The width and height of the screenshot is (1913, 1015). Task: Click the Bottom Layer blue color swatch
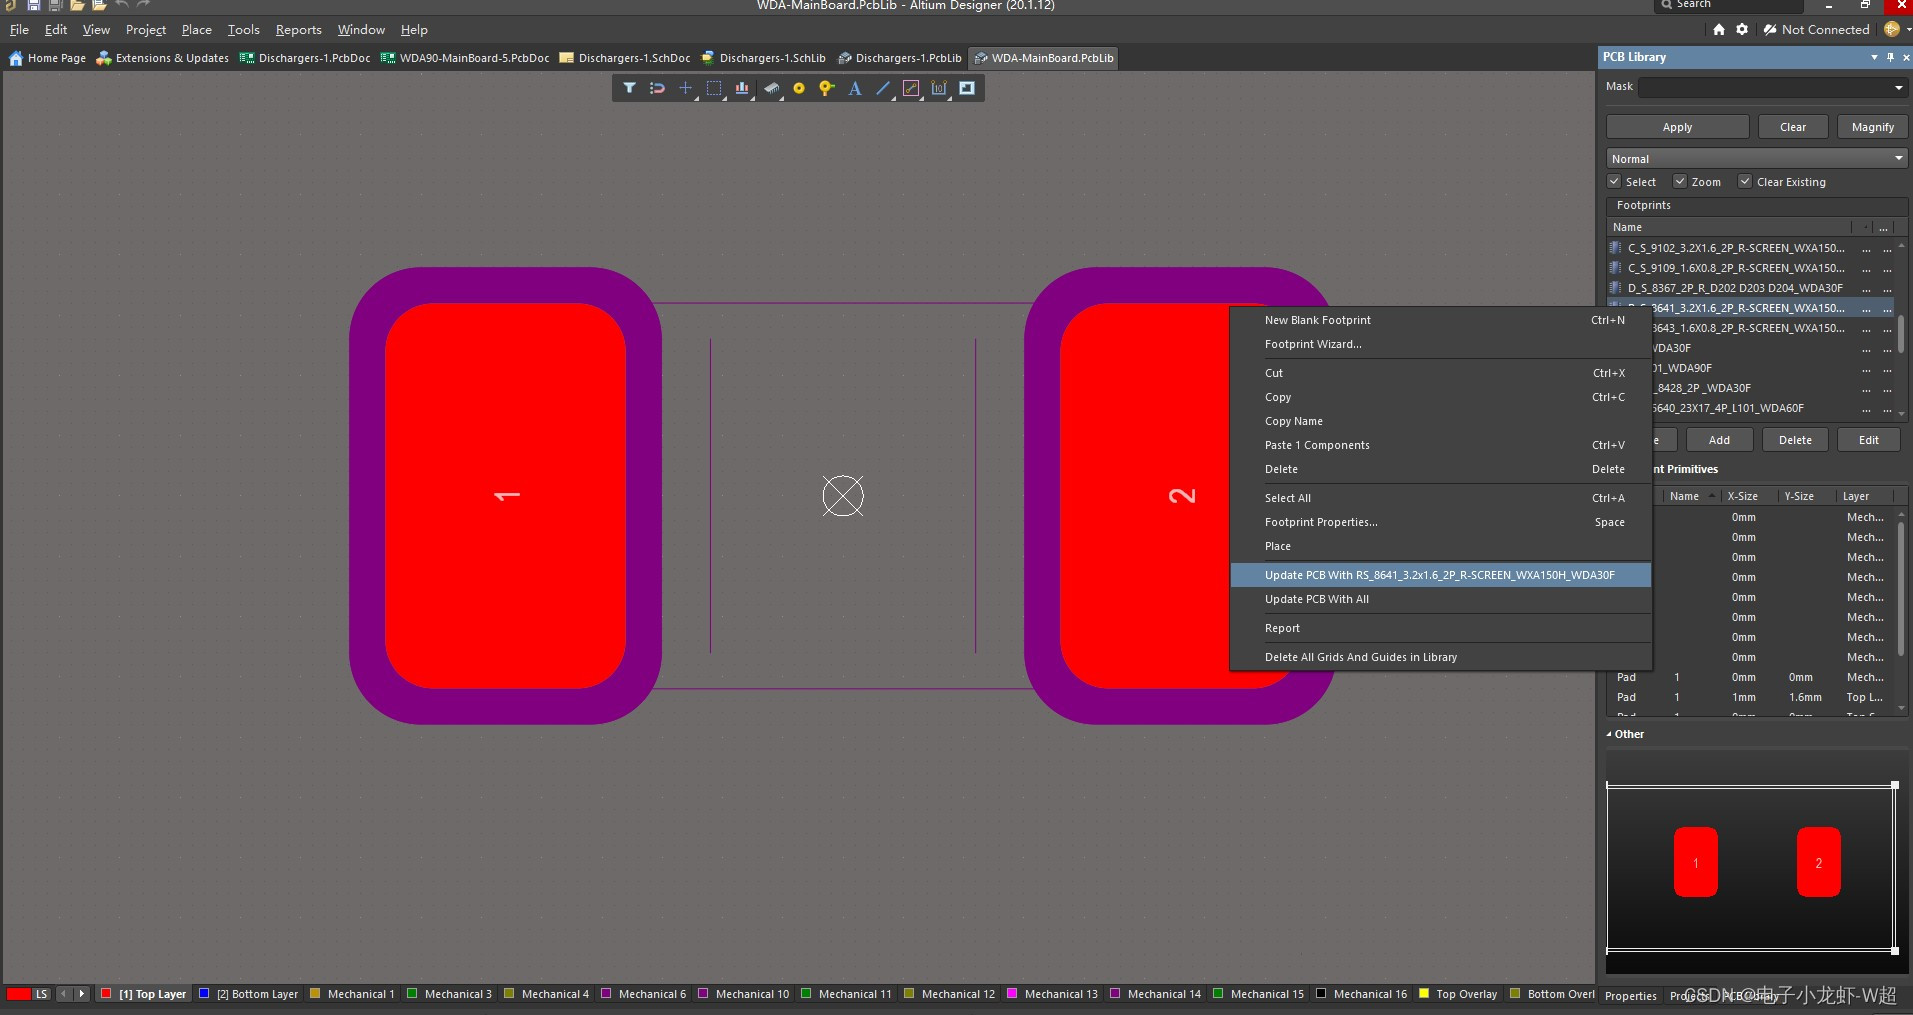(x=204, y=994)
